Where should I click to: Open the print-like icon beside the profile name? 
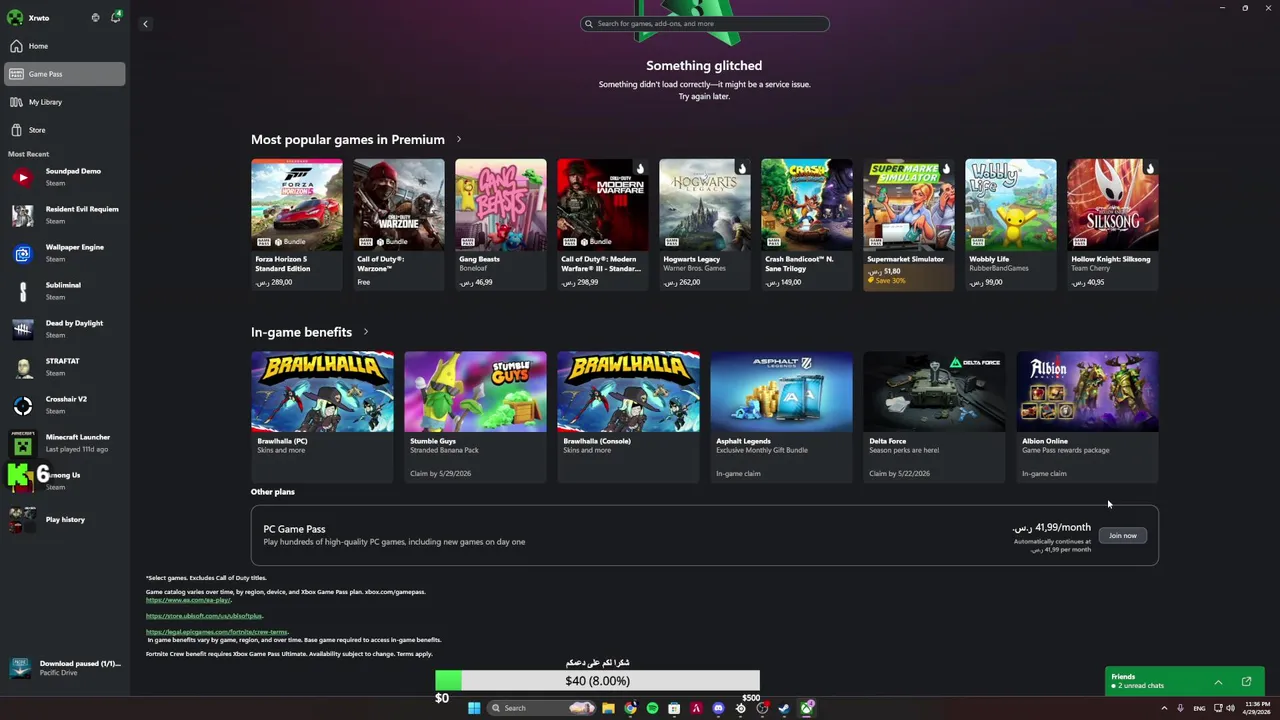coord(96,17)
